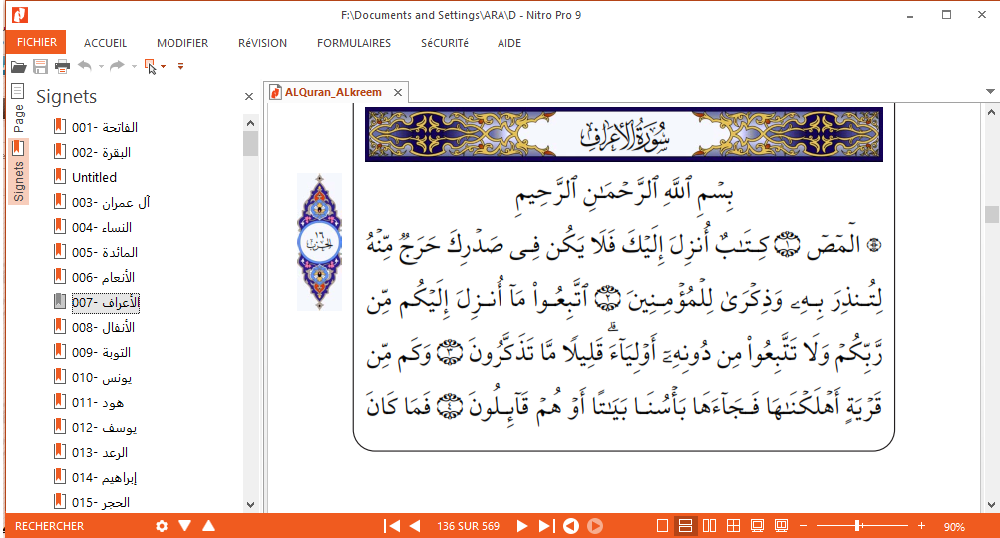
Task: Show the Page thumbnails side panel
Action: [x=18, y=108]
